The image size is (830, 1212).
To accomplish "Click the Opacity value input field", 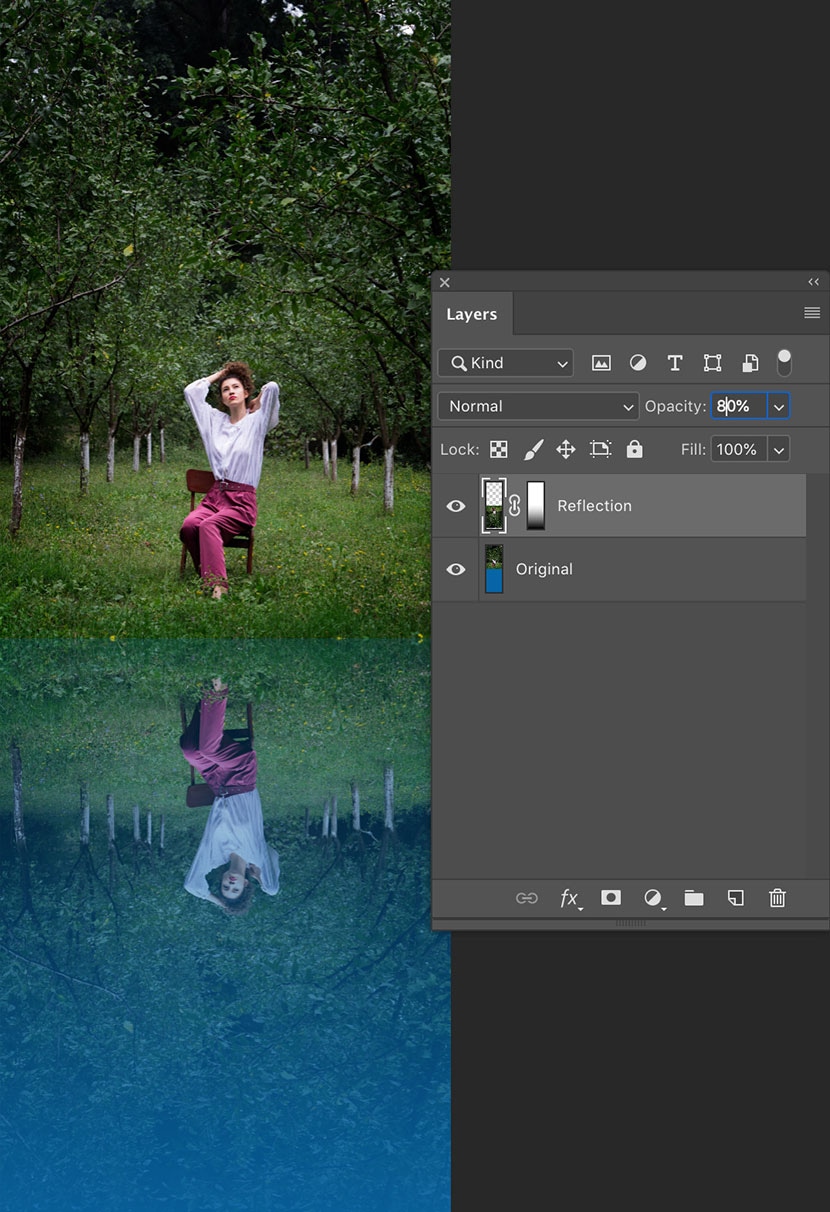I will pos(738,406).
